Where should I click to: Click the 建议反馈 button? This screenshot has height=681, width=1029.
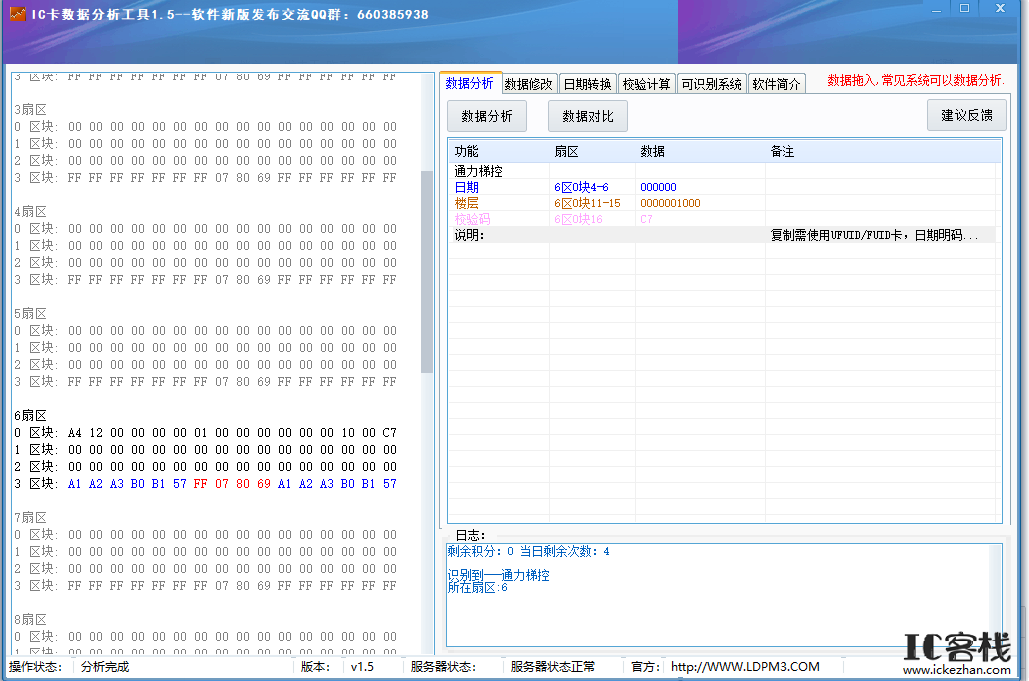[x=967, y=115]
